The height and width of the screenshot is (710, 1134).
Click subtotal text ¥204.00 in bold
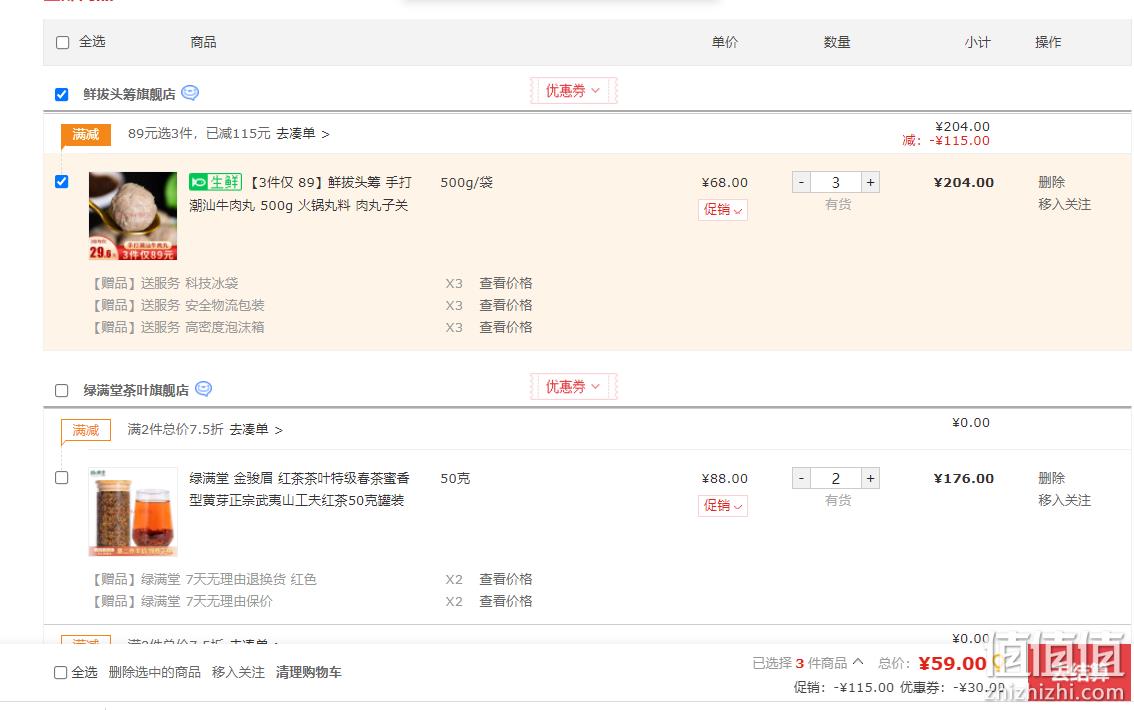(963, 183)
